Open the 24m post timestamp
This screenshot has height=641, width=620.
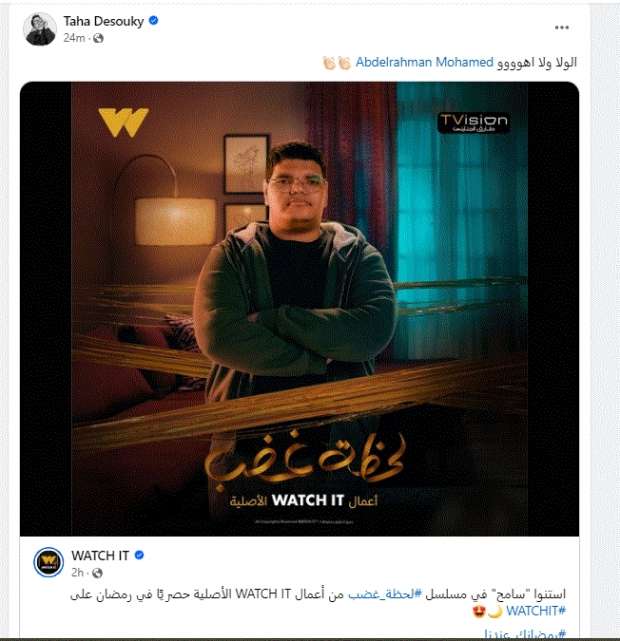point(74,38)
